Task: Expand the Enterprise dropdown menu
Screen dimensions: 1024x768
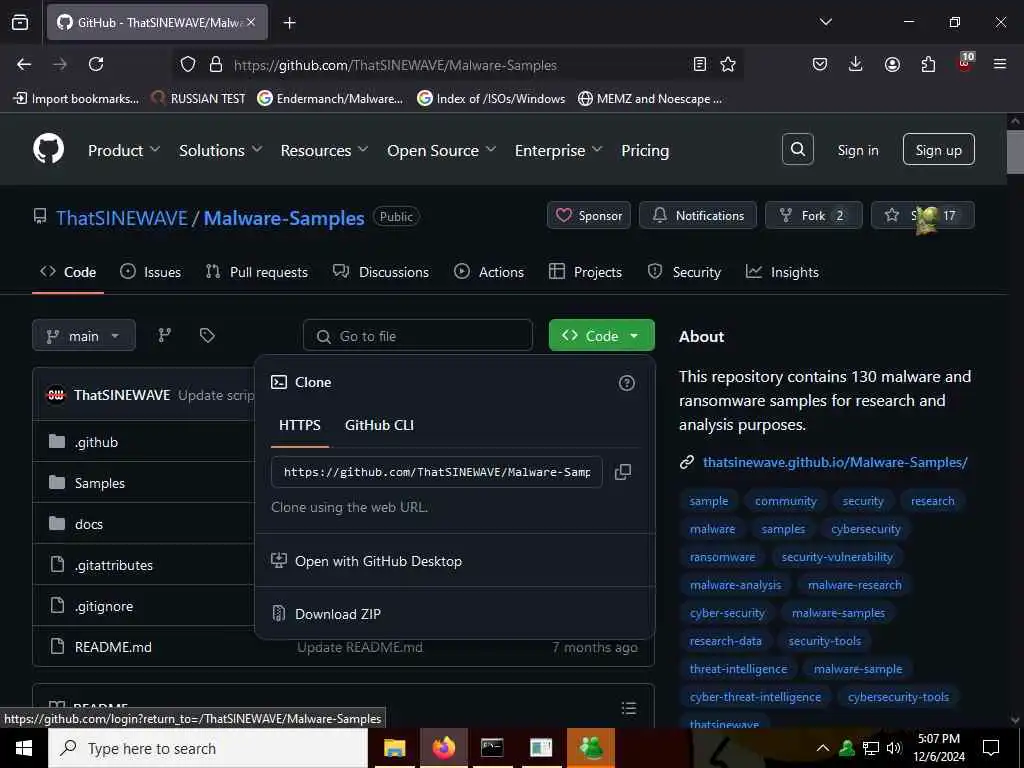Action: (x=558, y=150)
